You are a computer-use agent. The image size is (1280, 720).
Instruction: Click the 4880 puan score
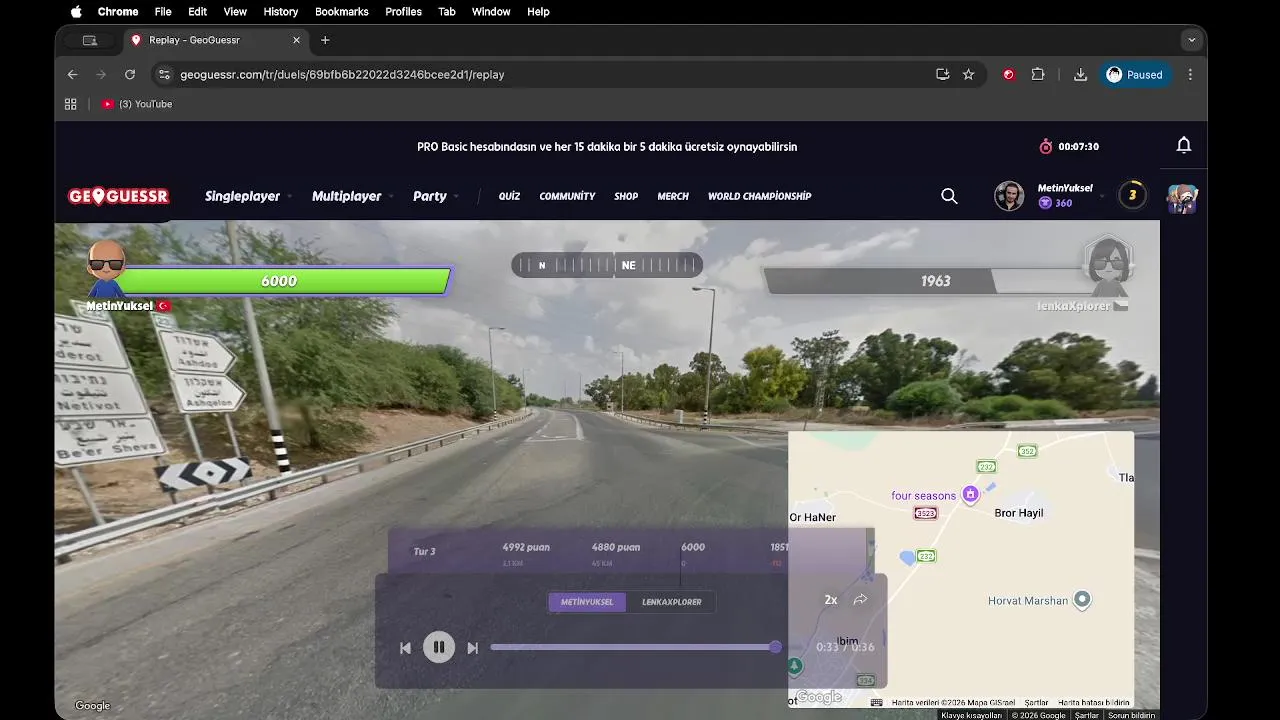tap(616, 547)
